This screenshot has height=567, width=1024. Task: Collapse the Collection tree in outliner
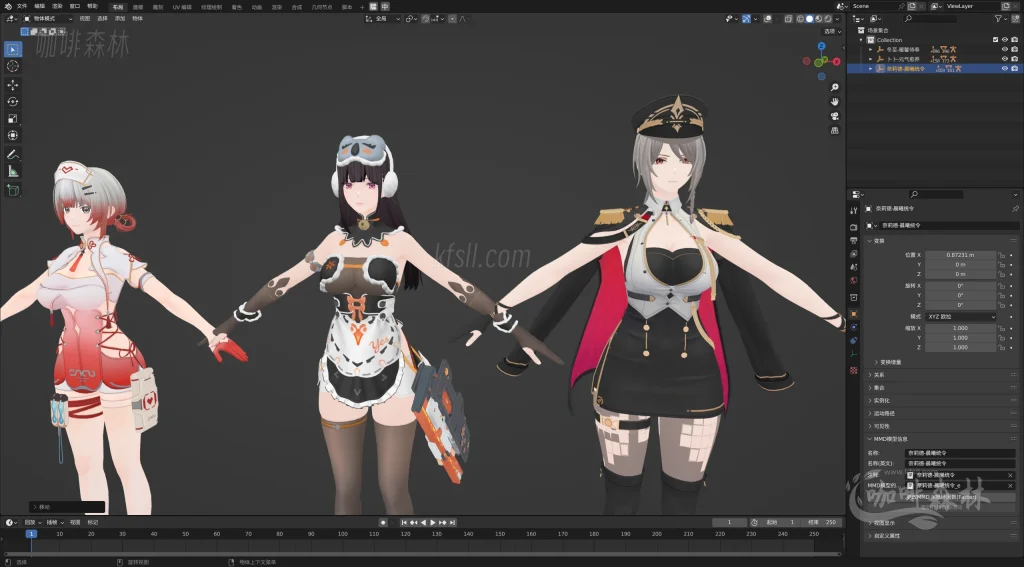coord(862,40)
